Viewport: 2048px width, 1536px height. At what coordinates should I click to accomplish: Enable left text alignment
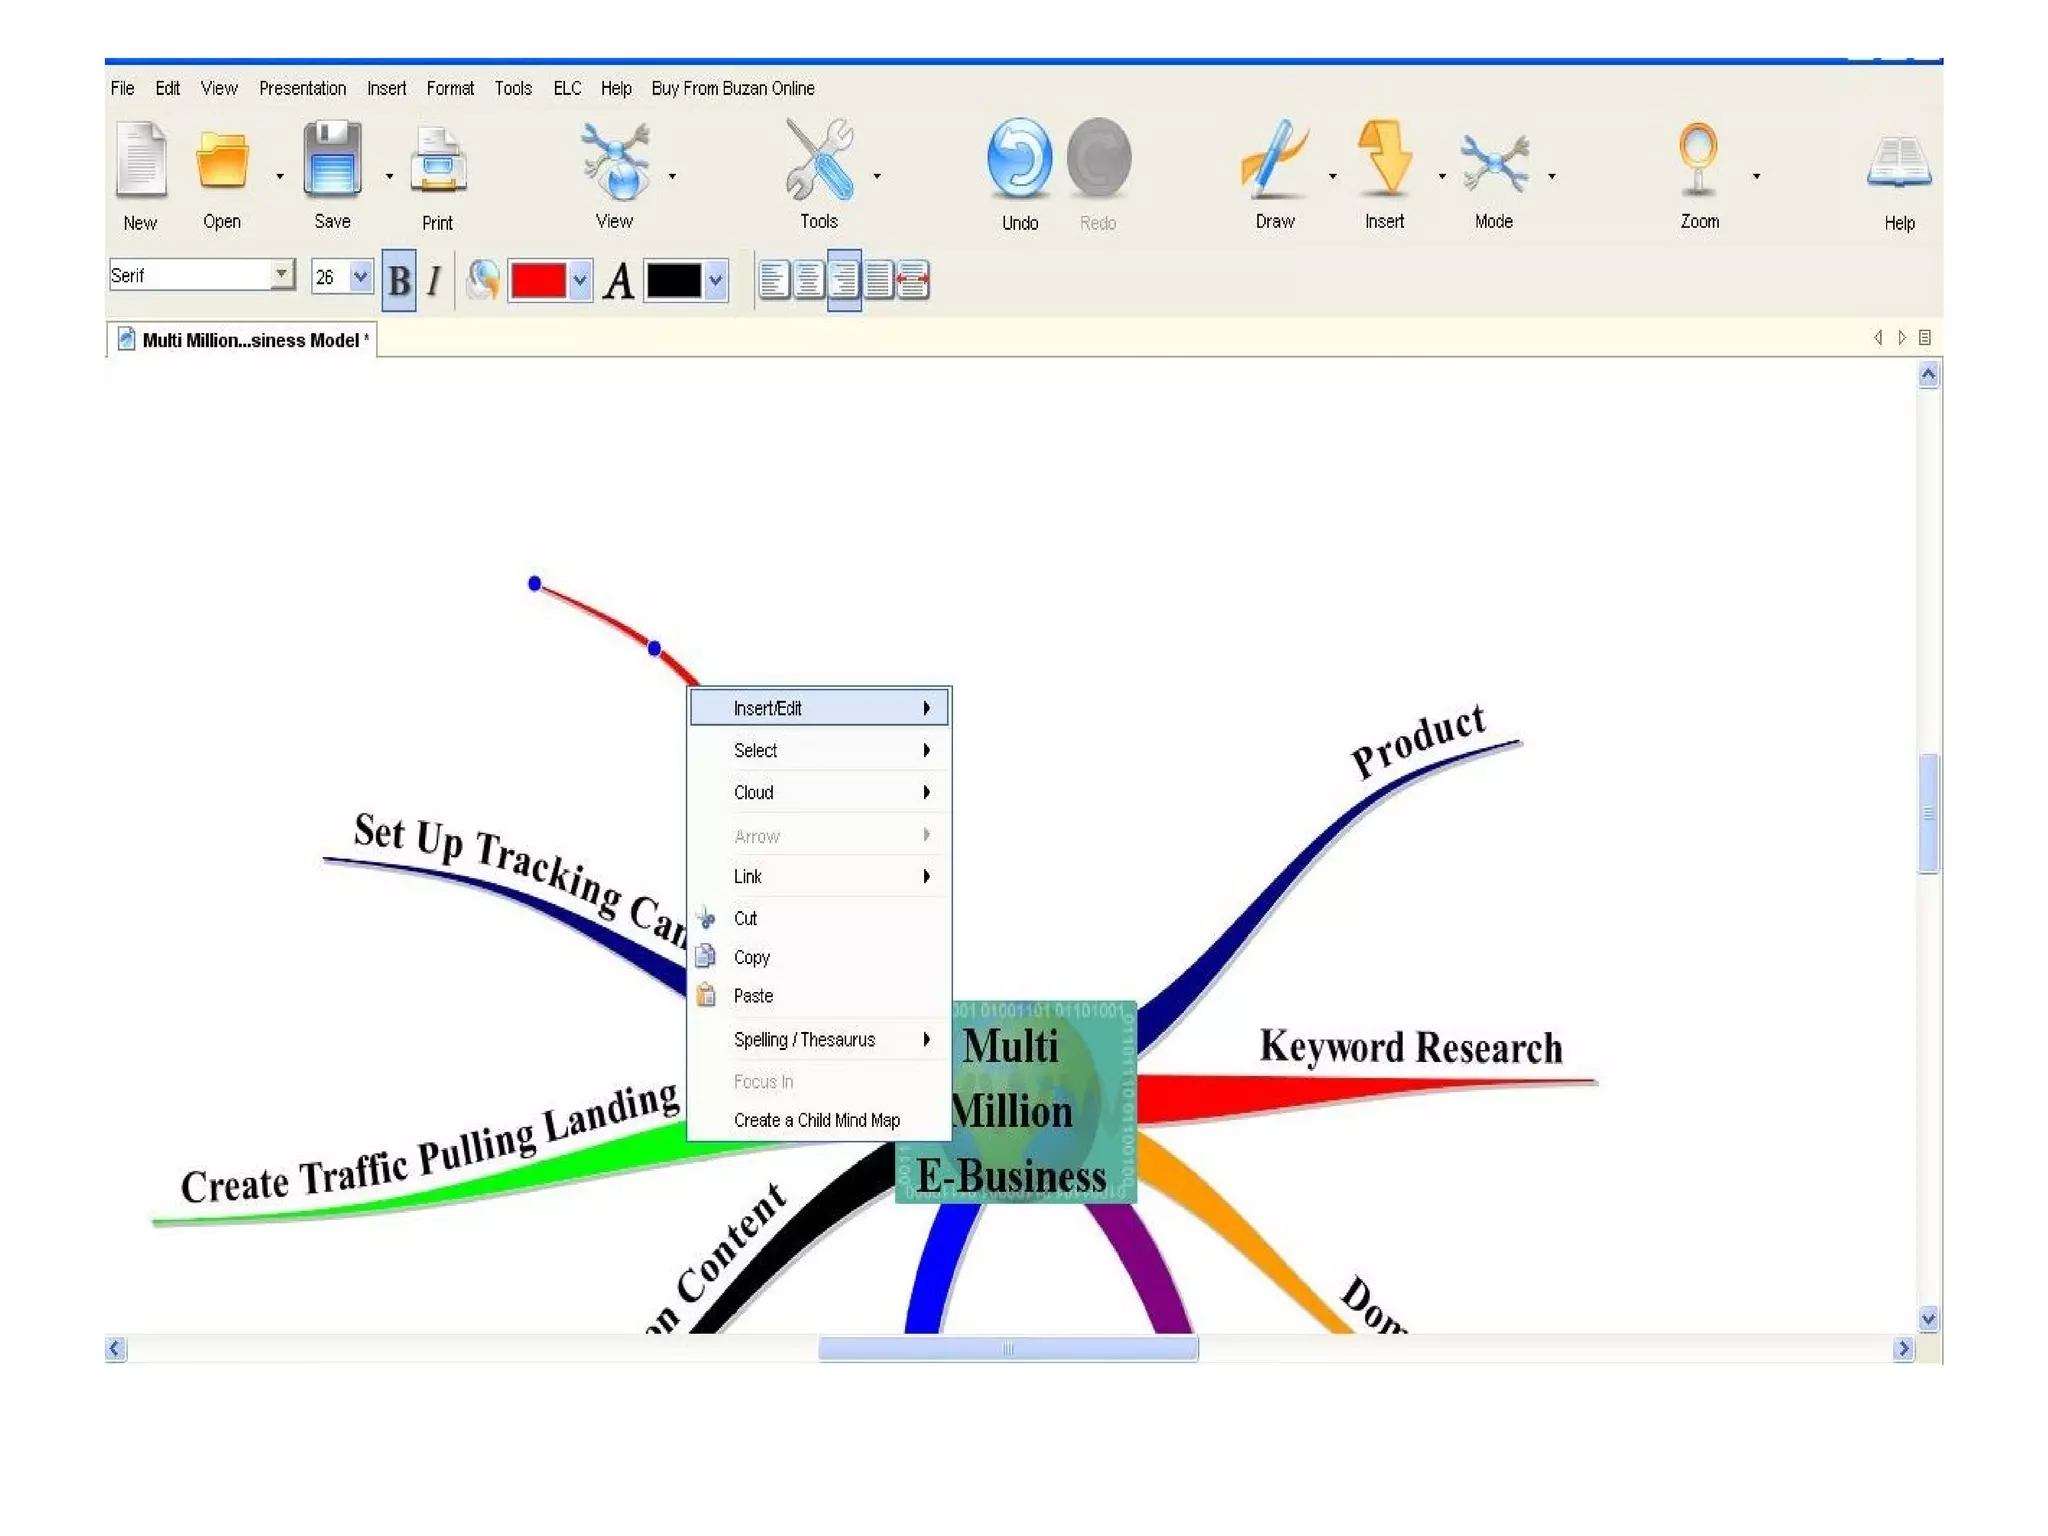774,280
